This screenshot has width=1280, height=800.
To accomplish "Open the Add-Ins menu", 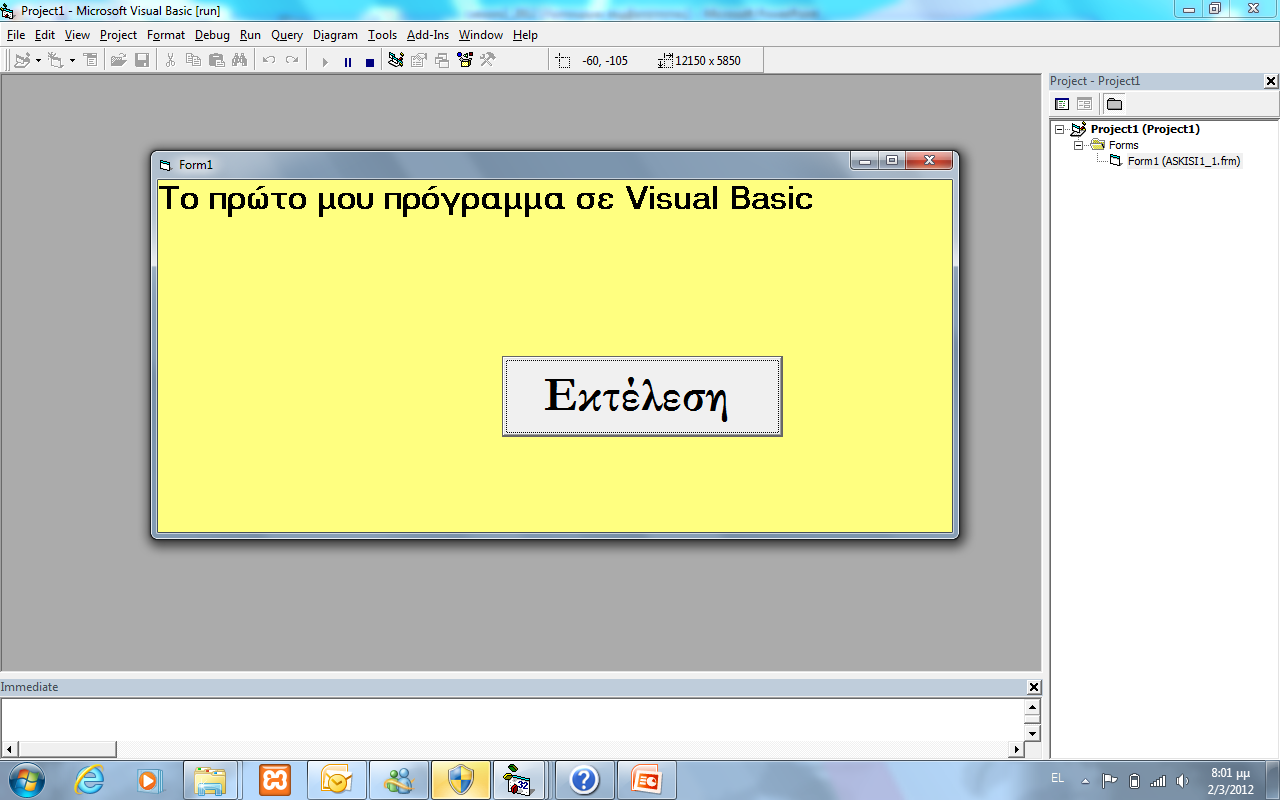I will (x=428, y=35).
